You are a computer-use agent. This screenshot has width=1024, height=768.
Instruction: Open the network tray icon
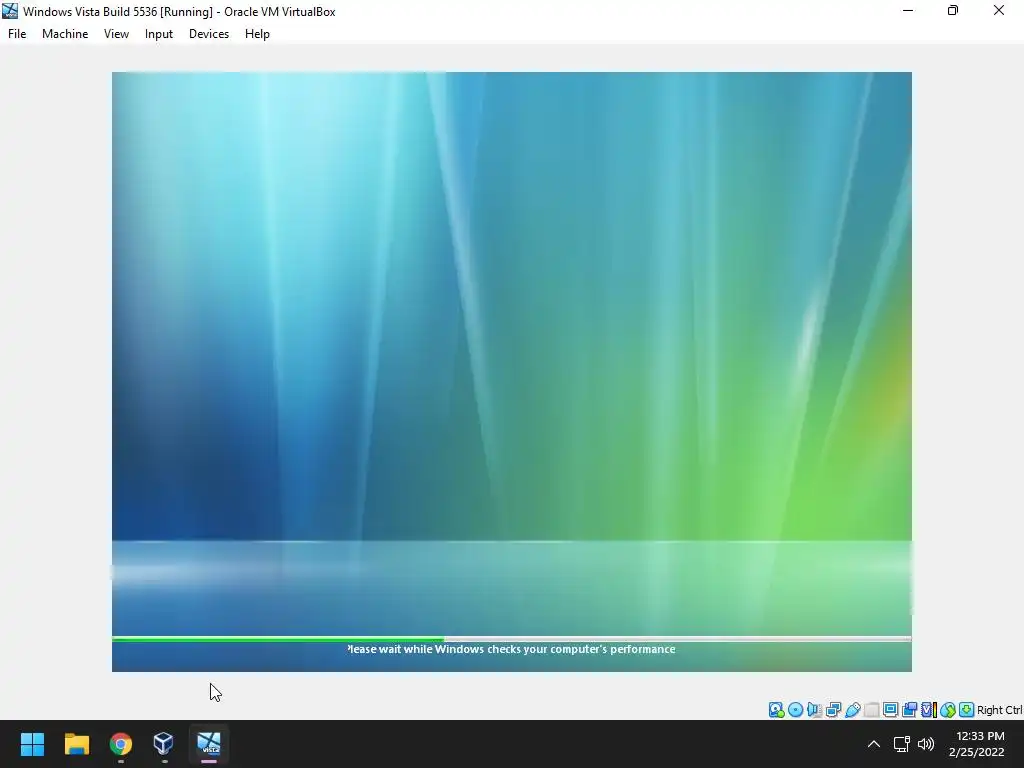coord(902,744)
